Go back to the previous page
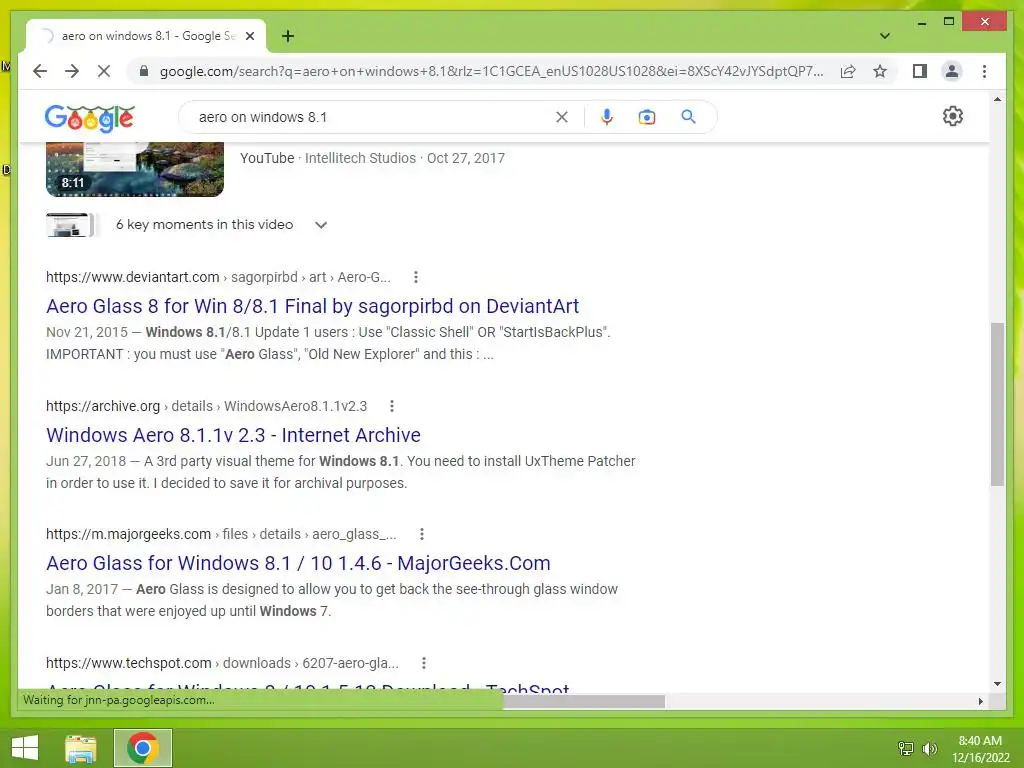Viewport: 1024px width, 768px height. coord(40,71)
